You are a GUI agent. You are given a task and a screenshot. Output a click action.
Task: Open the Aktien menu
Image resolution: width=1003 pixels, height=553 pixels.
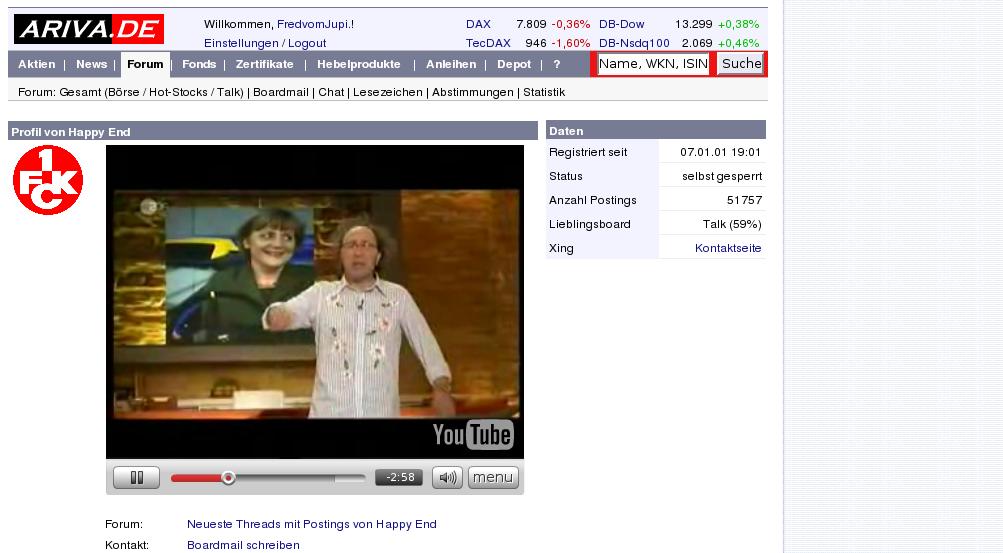[36, 64]
